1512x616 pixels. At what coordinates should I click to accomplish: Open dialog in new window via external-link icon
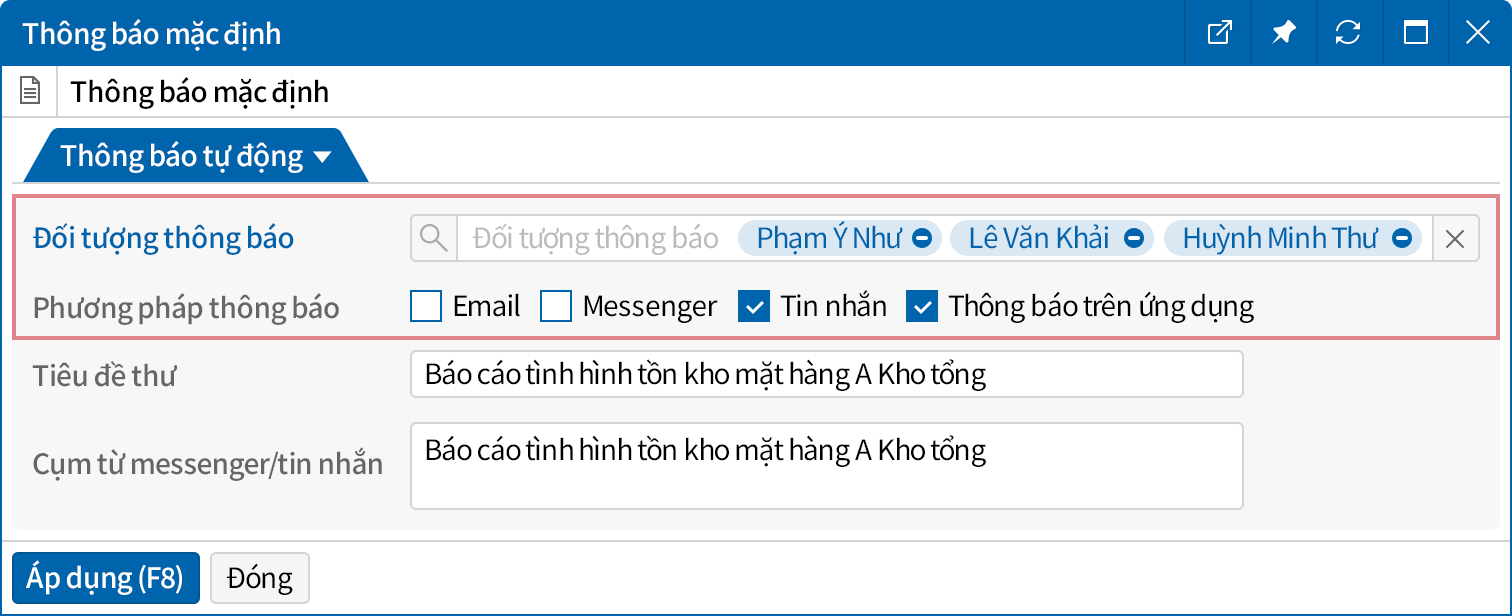click(1218, 32)
